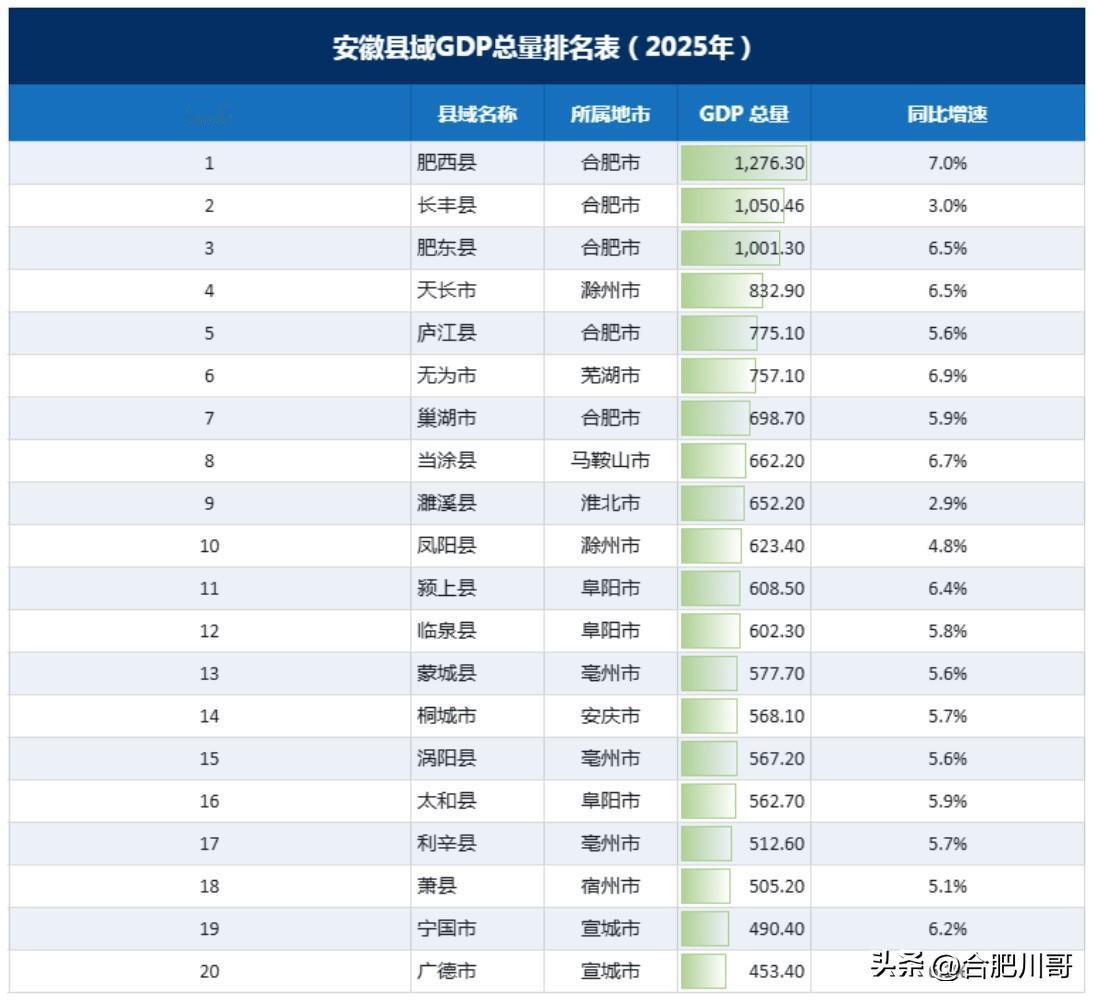Select GDP value 775.10
Image resolution: width=1097 pixels, height=1003 pixels.
[x=777, y=333]
